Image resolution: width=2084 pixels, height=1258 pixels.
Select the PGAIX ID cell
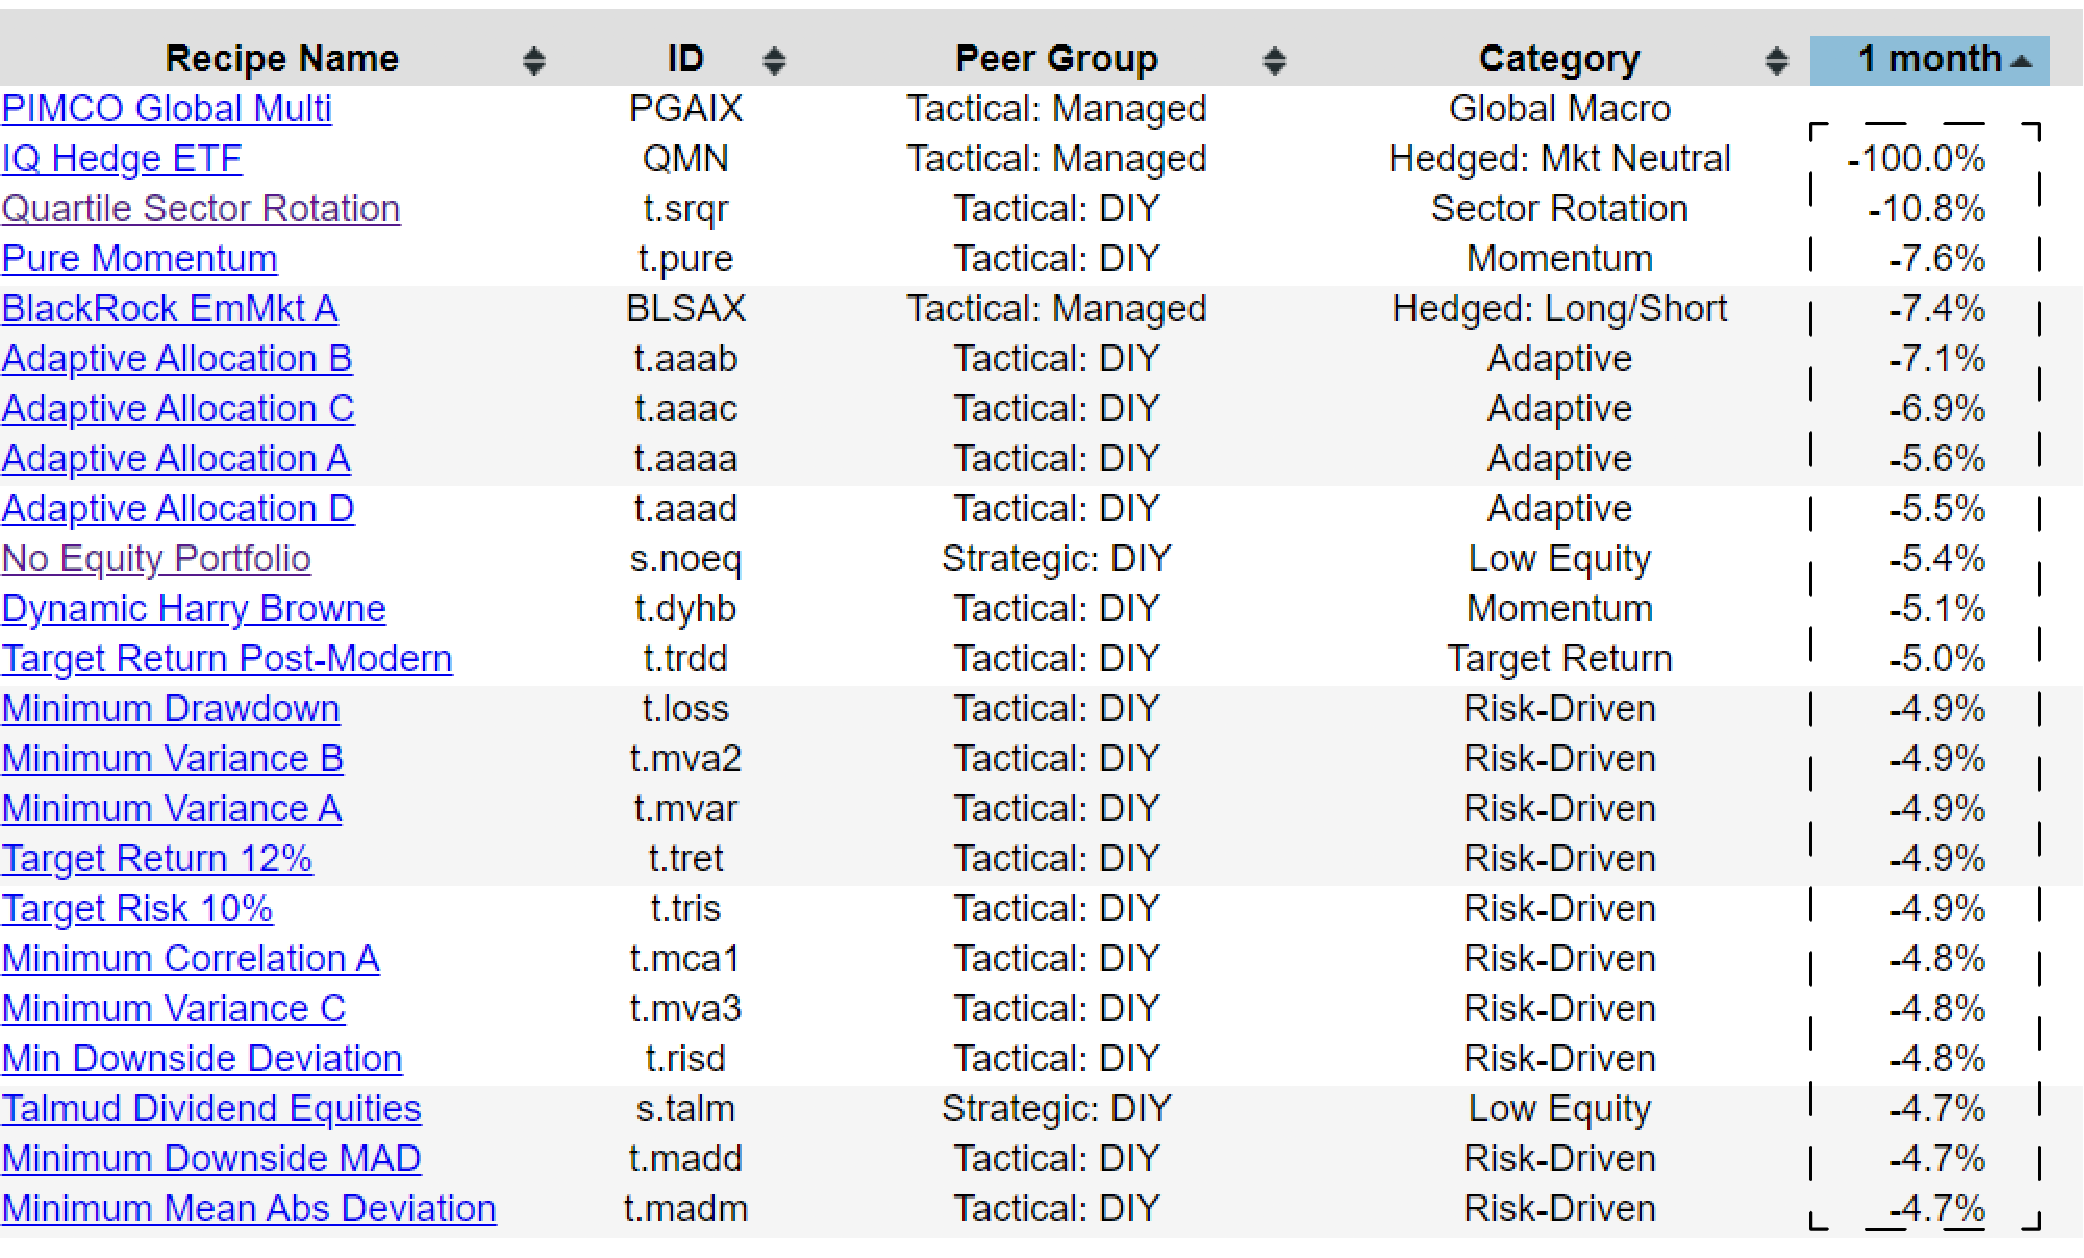pyautogui.click(x=686, y=108)
